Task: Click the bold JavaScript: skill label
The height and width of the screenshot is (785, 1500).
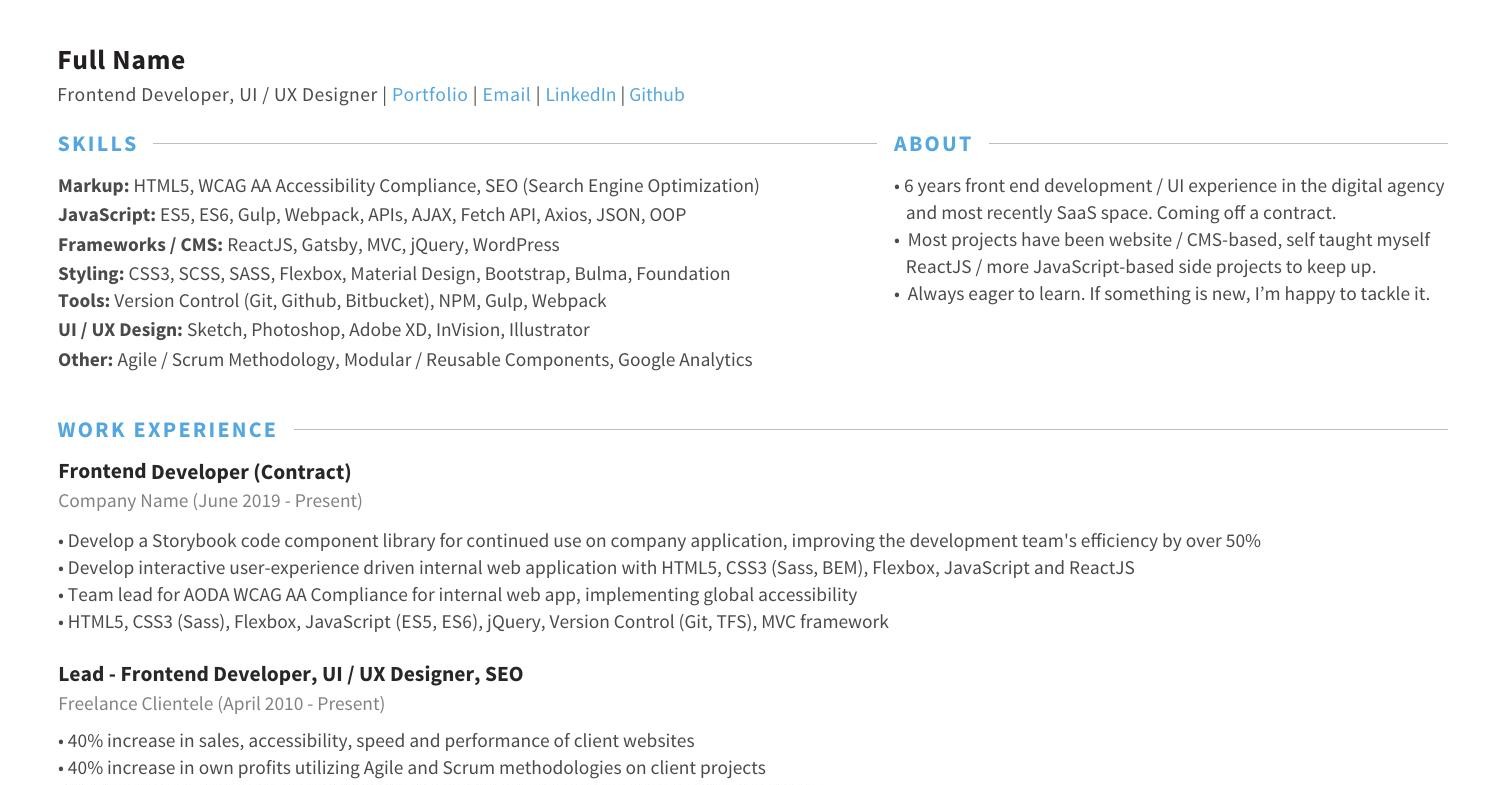Action: (107, 215)
